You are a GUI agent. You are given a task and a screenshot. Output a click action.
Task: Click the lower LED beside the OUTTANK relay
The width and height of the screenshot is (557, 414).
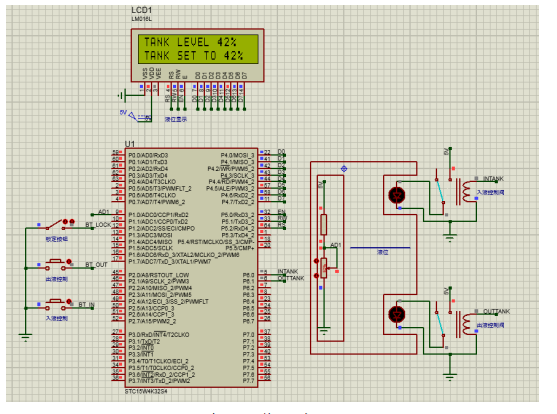coord(397,314)
